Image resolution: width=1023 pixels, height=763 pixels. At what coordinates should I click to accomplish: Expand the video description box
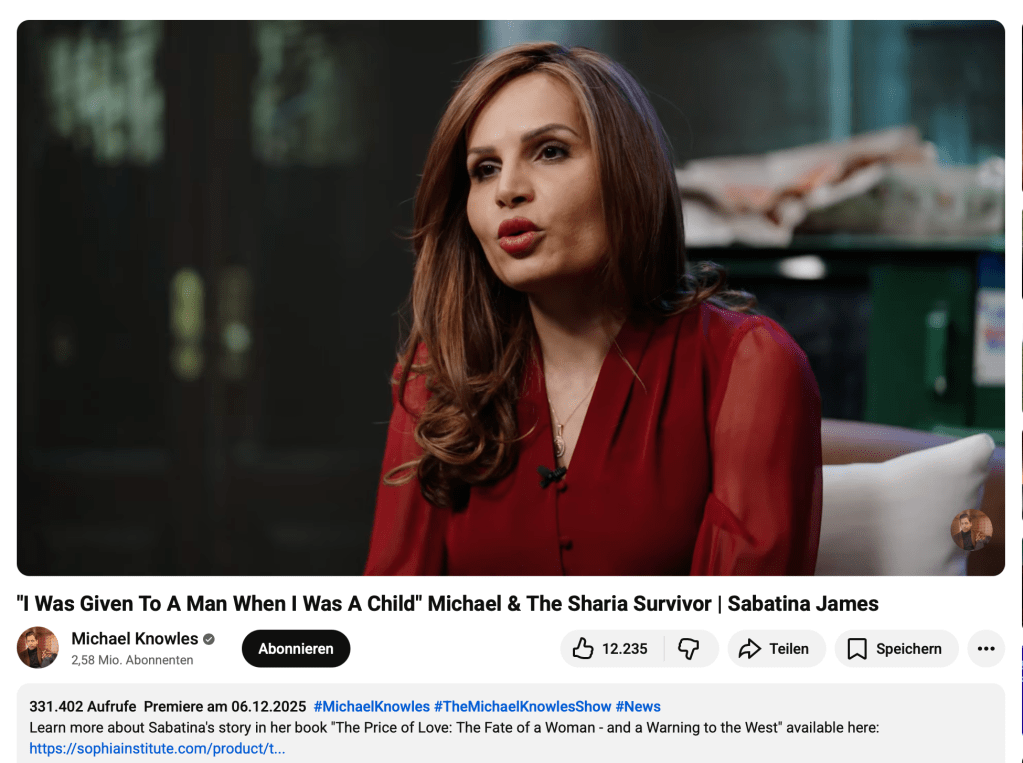tap(511, 723)
